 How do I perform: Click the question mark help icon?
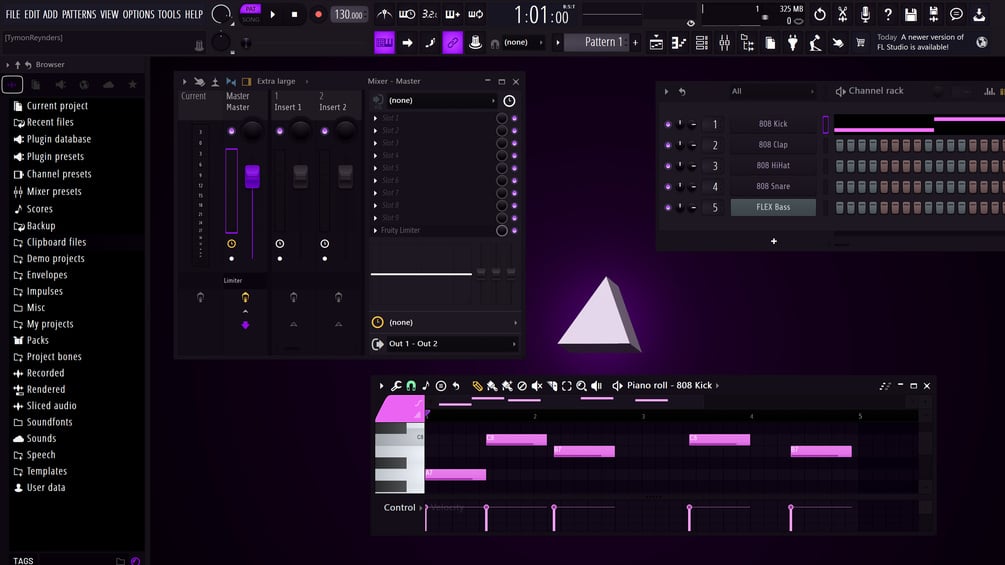point(888,14)
